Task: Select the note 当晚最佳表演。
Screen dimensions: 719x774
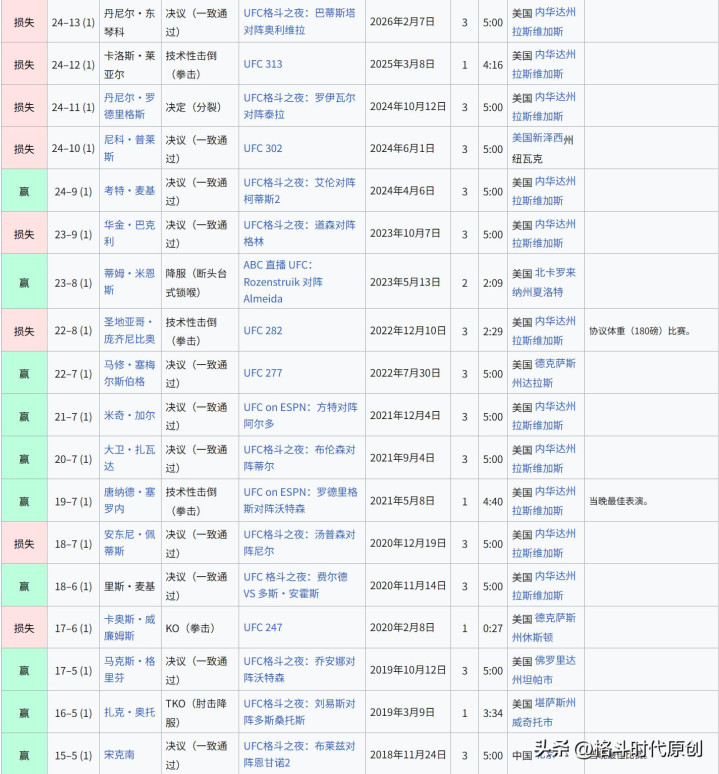Action: coord(618,501)
